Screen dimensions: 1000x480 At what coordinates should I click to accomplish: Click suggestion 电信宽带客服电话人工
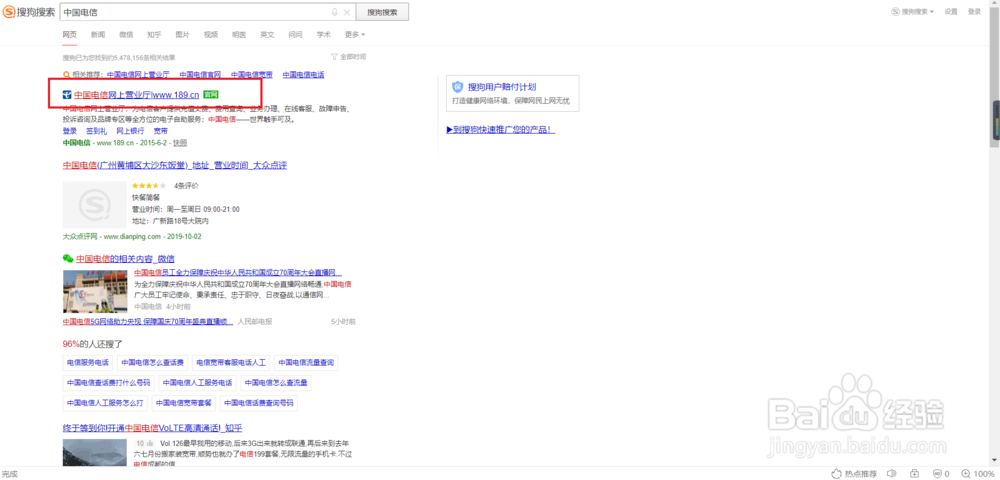coord(231,363)
